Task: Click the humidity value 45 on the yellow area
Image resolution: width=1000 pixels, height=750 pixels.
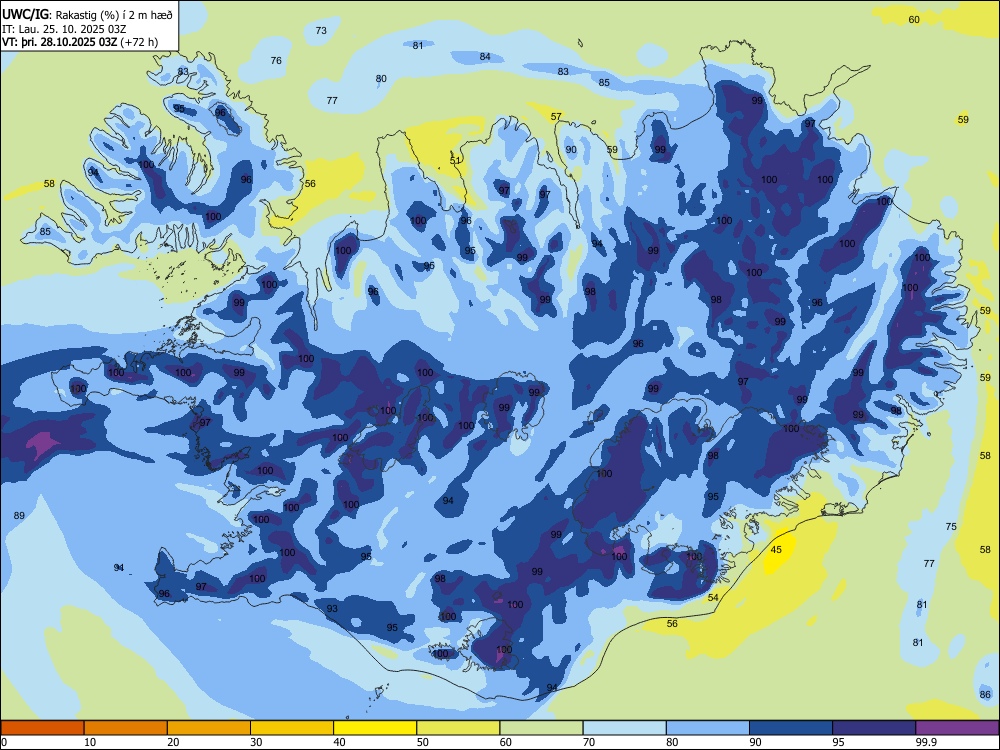Action: tap(776, 549)
